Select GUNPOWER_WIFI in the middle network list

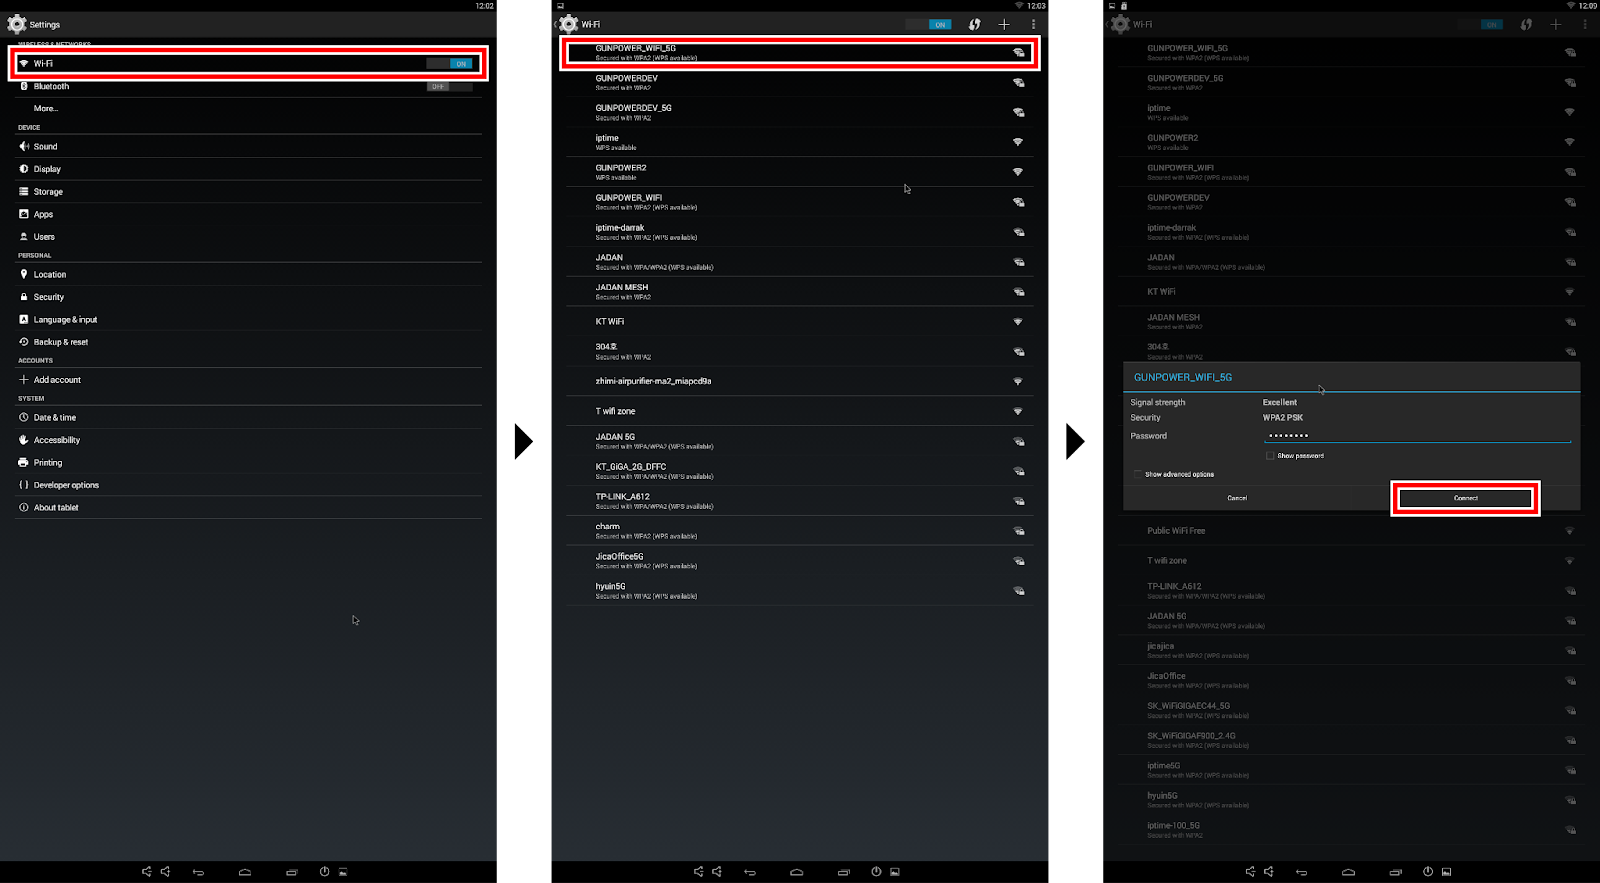click(800, 202)
